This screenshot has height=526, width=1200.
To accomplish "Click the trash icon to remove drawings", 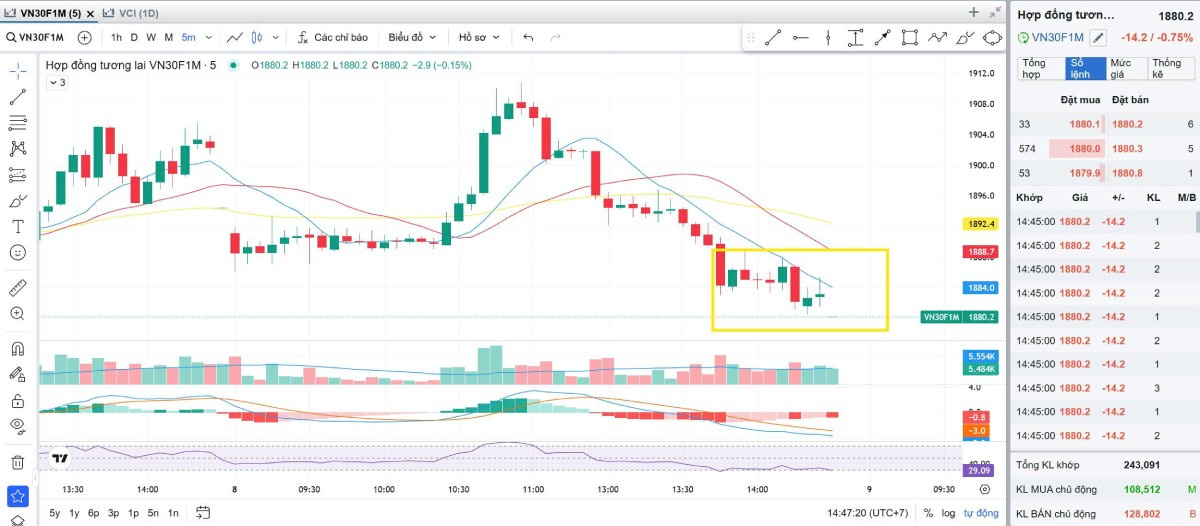I will (17, 462).
